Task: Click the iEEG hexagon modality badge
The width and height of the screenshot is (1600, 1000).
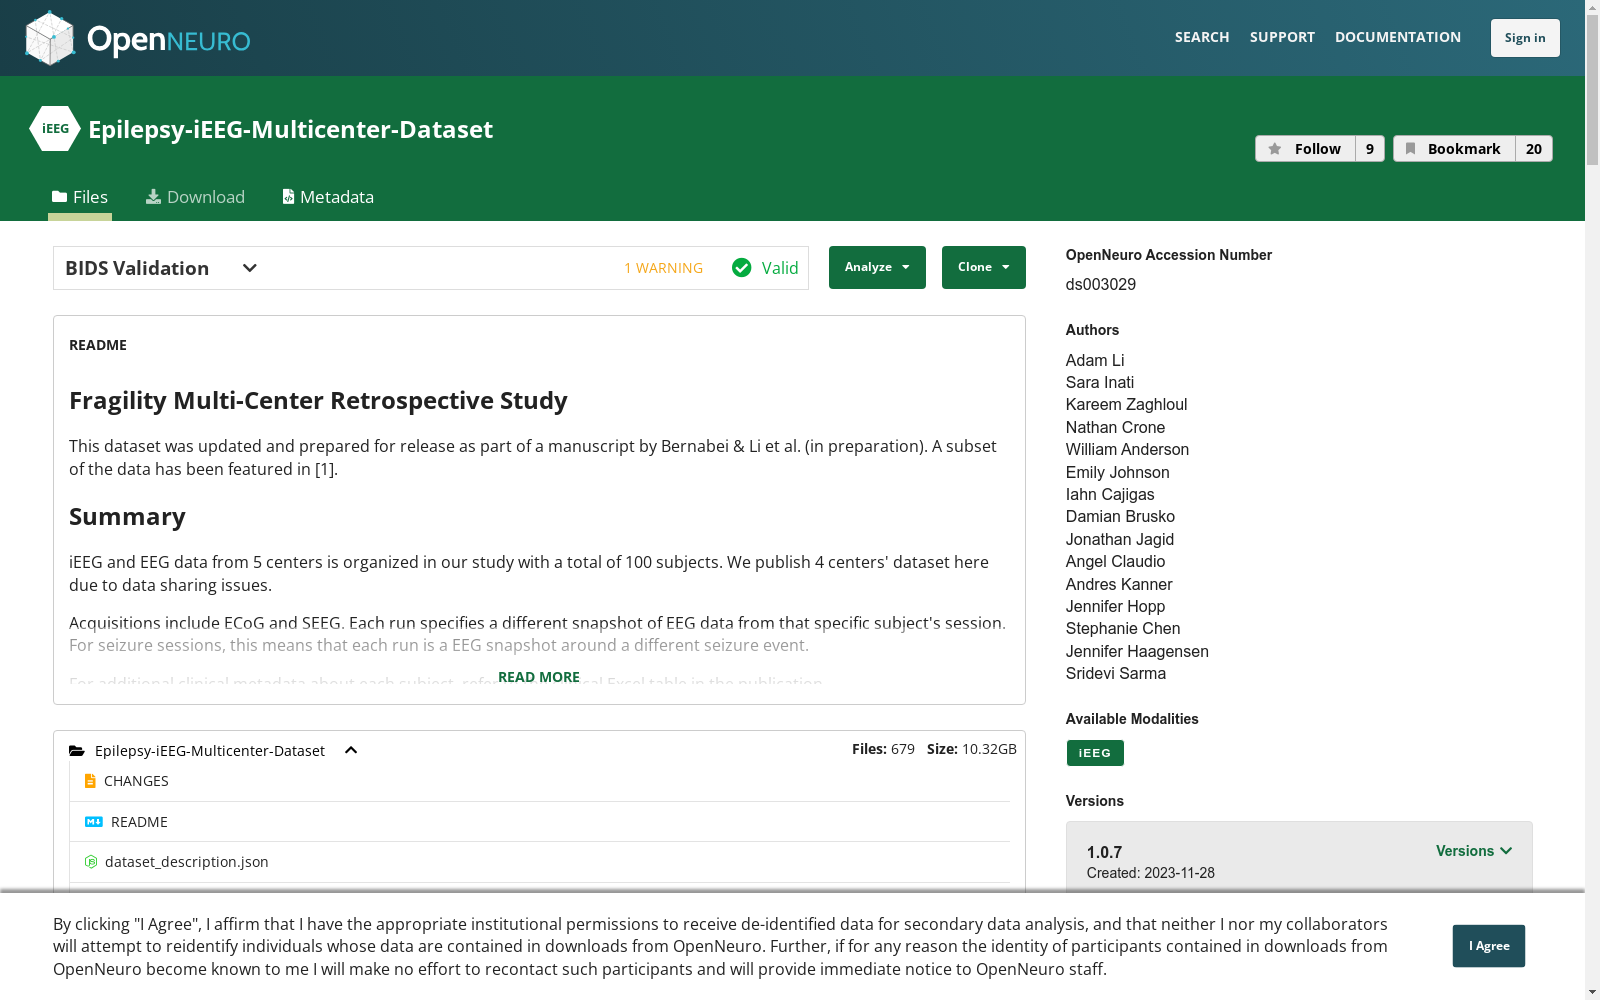Action: click(55, 129)
